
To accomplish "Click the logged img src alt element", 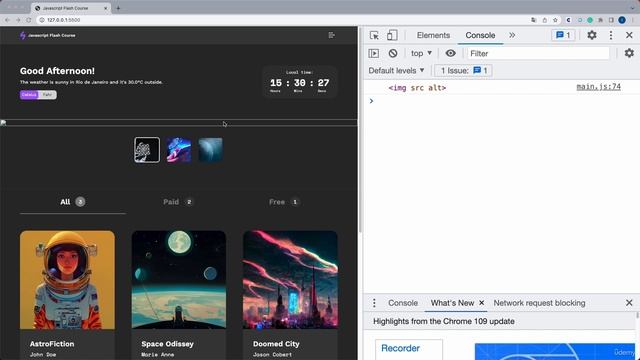I will pyautogui.click(x=417, y=88).
